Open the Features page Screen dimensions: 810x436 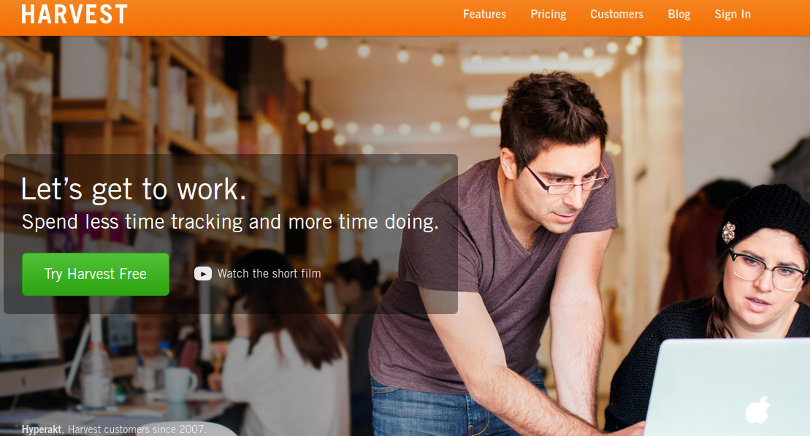pos(484,14)
